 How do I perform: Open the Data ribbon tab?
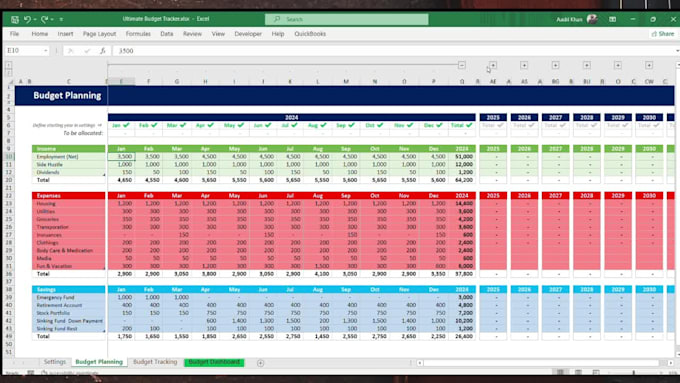tap(167, 34)
